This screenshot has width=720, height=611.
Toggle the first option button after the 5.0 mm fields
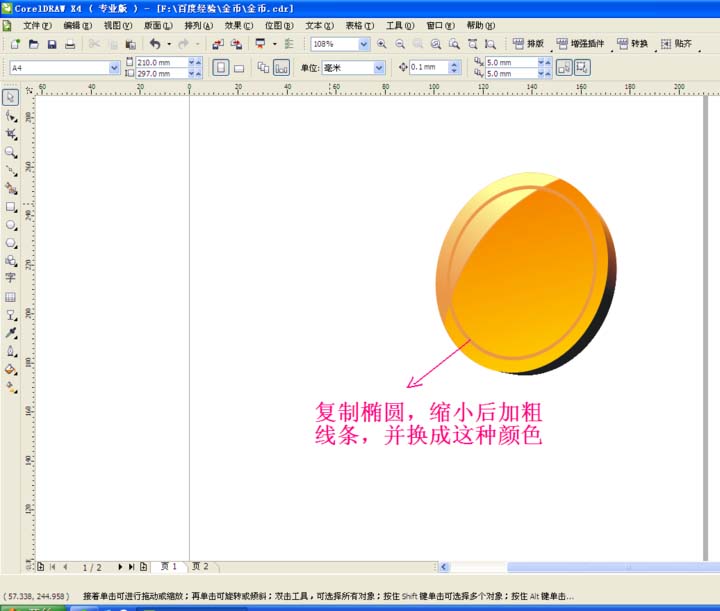[564, 68]
